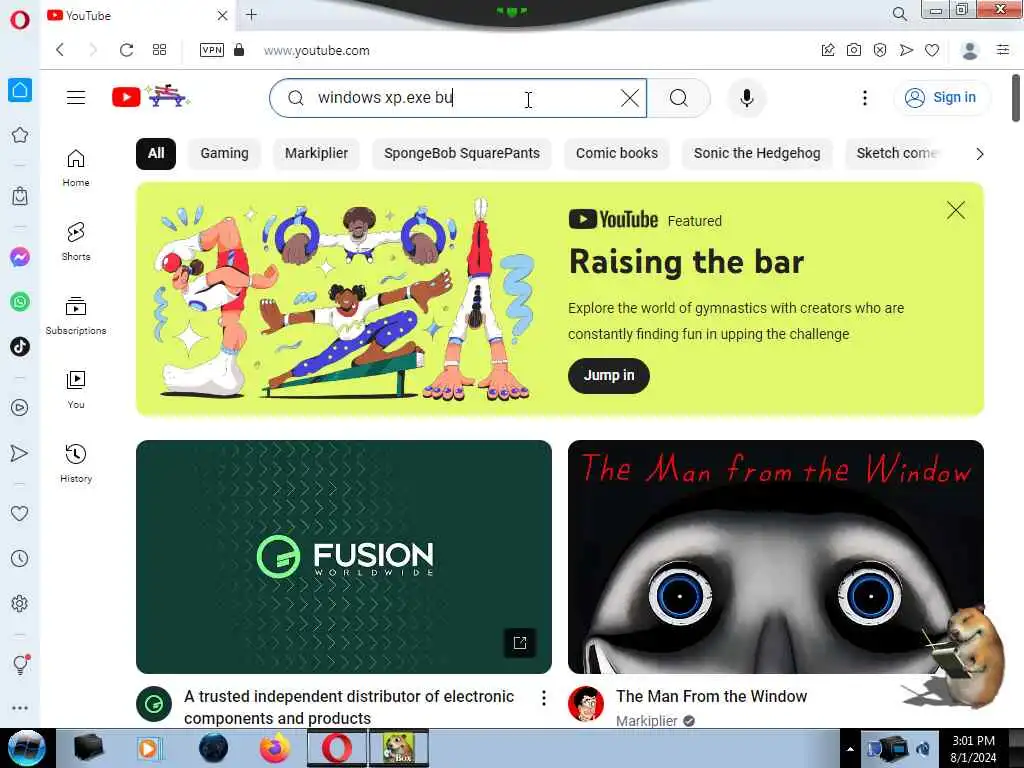Open Opera Player icon in sidebar
Viewport: 1024px width, 768px height.
point(20,408)
